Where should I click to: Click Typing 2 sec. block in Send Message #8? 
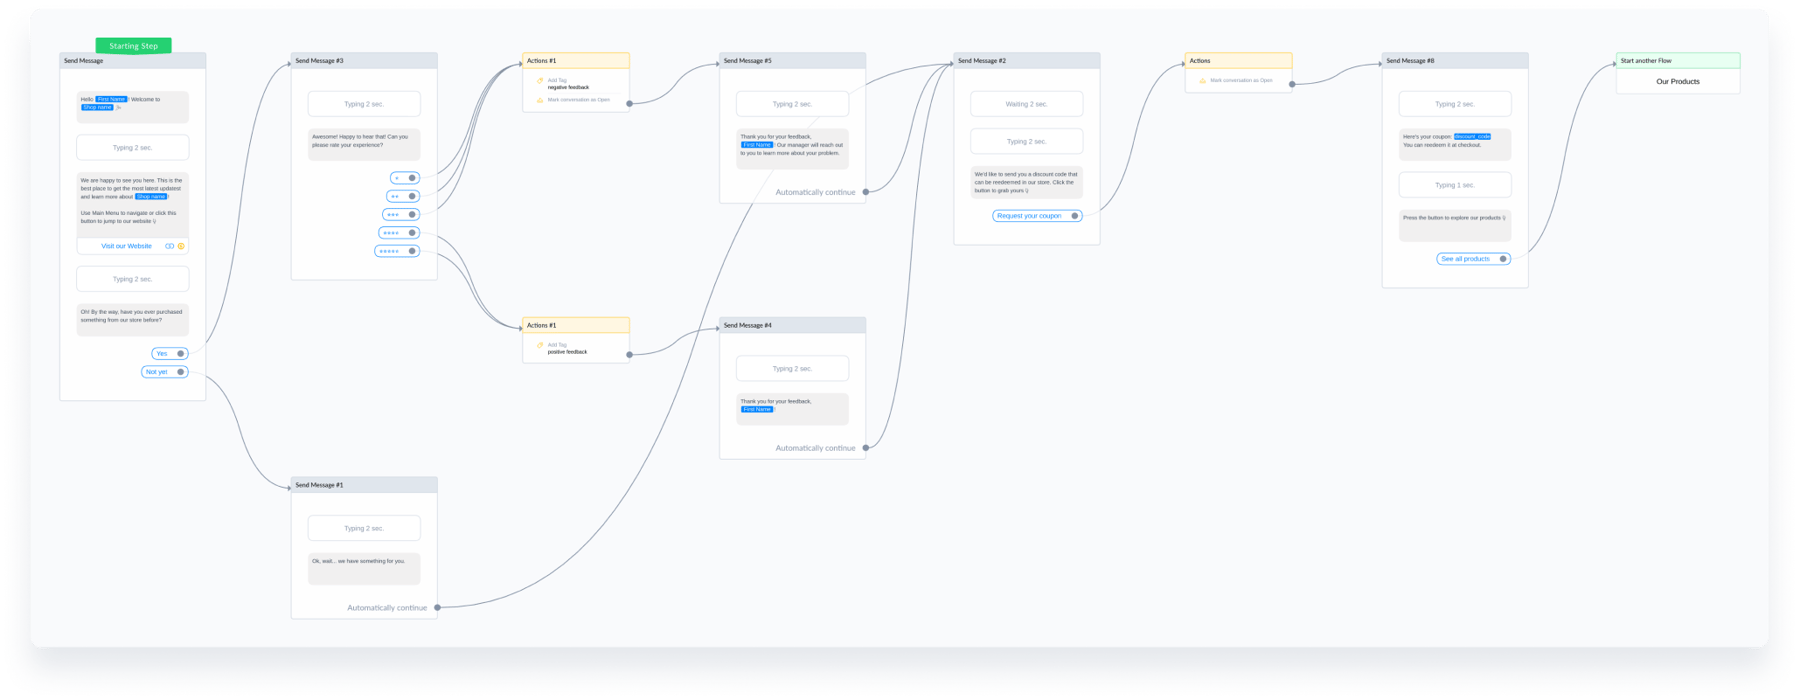click(x=1455, y=104)
